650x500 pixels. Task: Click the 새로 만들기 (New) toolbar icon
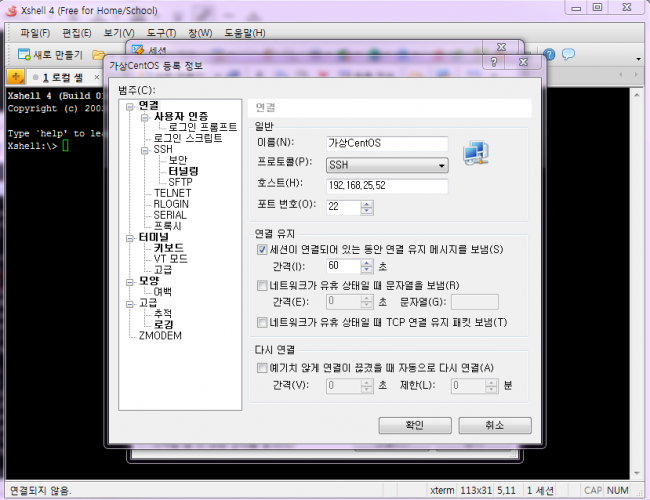click(24, 54)
